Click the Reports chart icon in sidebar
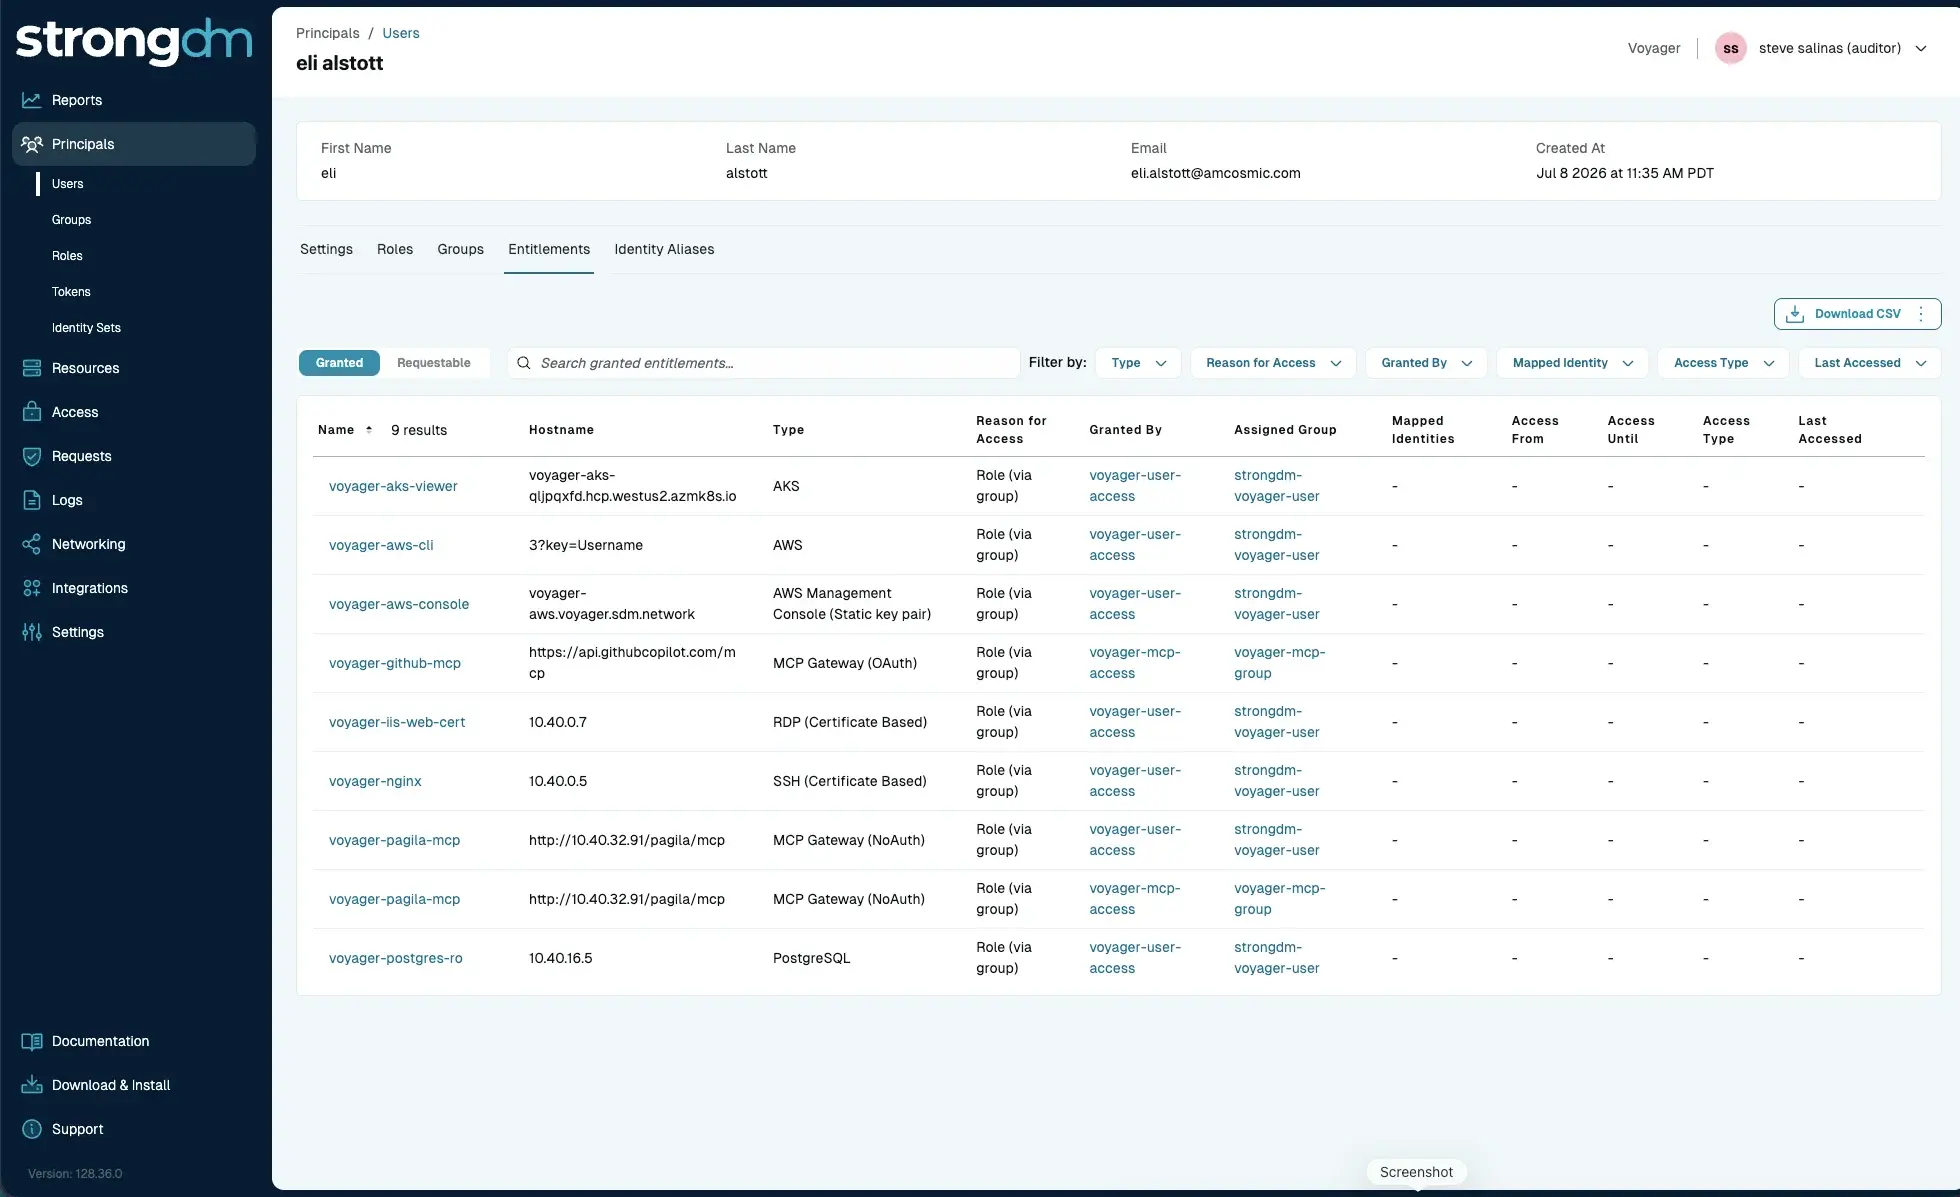Image resolution: width=1960 pixels, height=1197 pixels. tap(32, 100)
